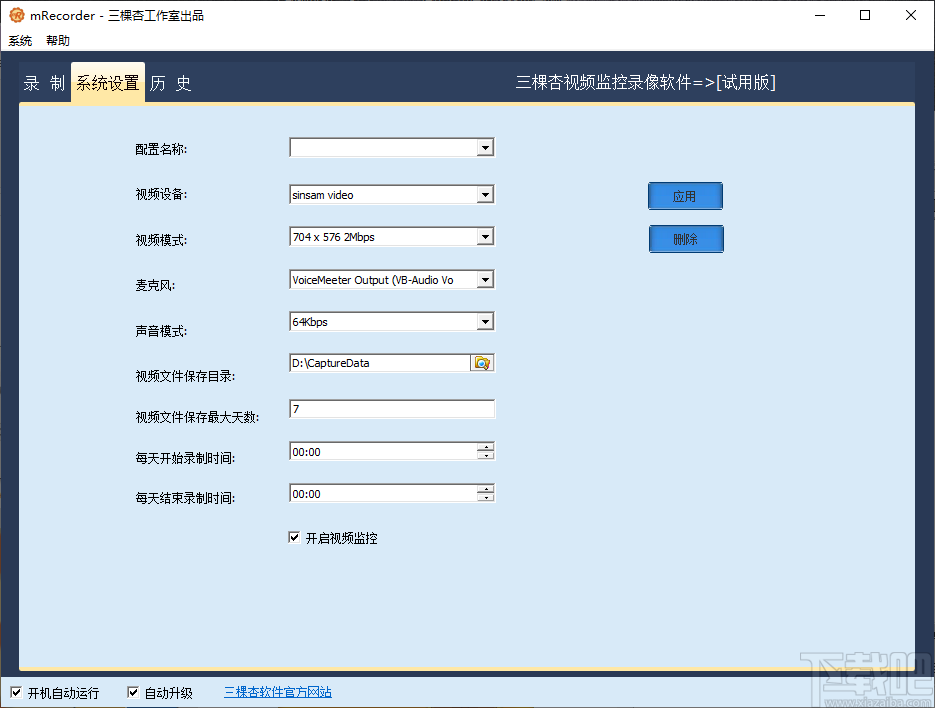Visit 三棵杏软件官方网站 link
This screenshot has height=708, width=935.
coord(277,691)
